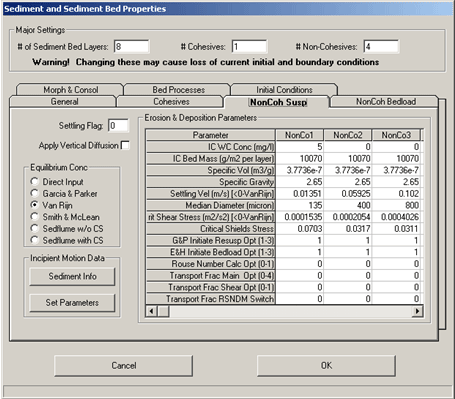Open the Initial Conditions tab
Screen dimensions: 455x399
(x=284, y=90)
